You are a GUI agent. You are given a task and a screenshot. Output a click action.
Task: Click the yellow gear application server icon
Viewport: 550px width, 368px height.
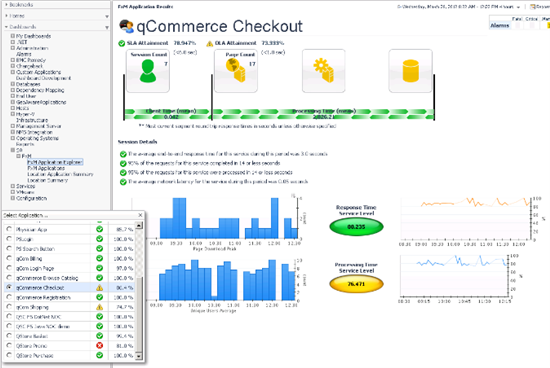tap(323, 71)
